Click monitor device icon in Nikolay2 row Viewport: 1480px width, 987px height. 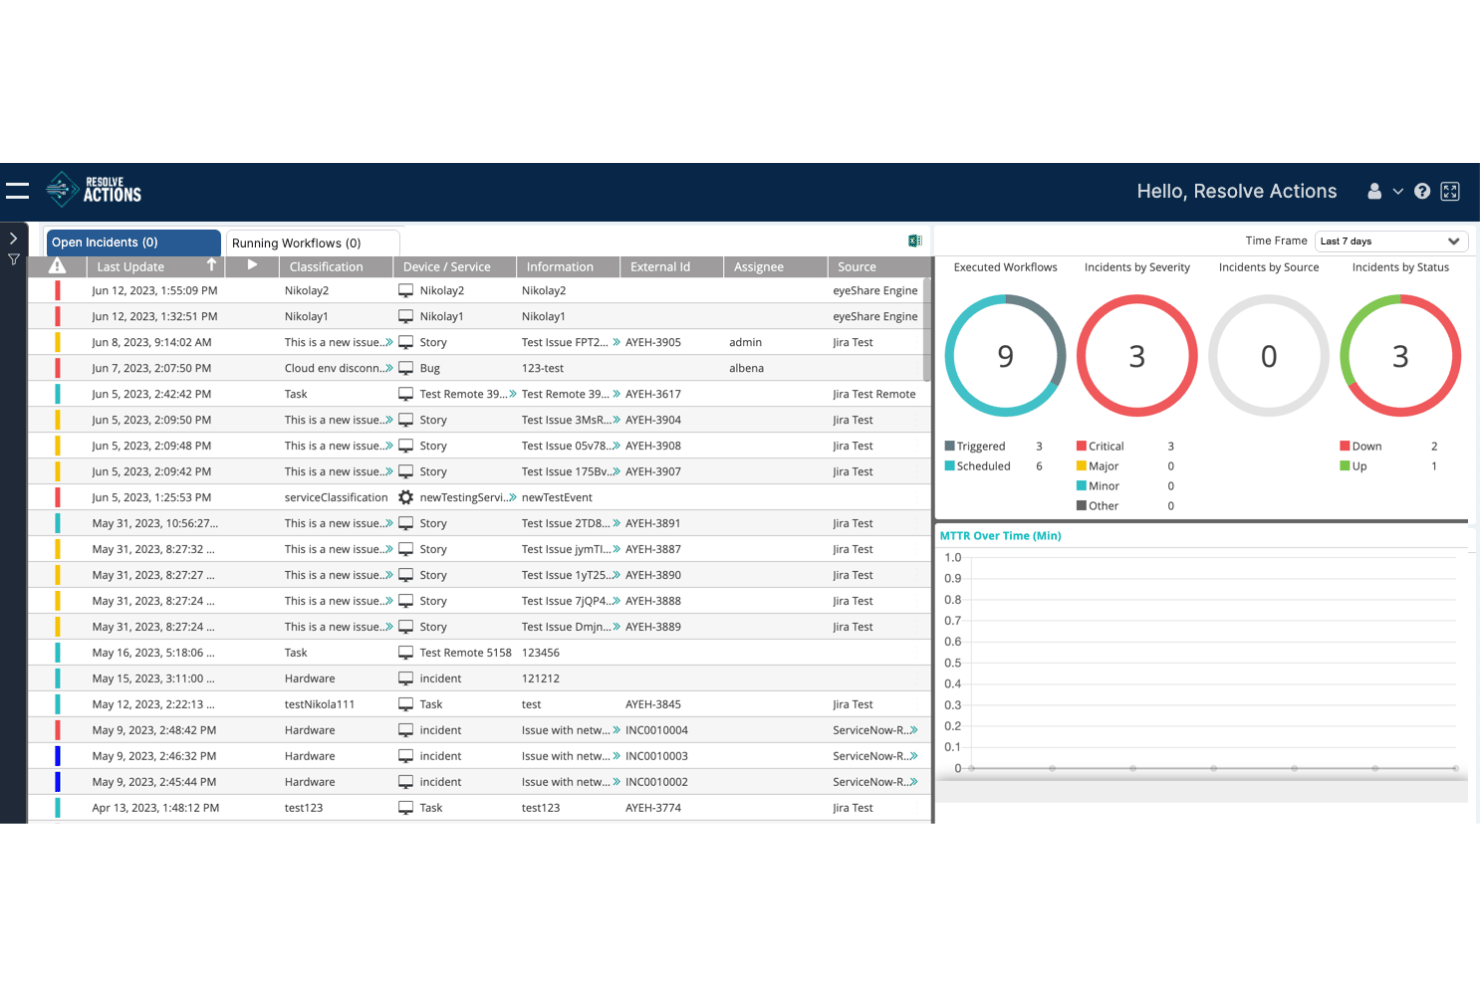(x=405, y=290)
